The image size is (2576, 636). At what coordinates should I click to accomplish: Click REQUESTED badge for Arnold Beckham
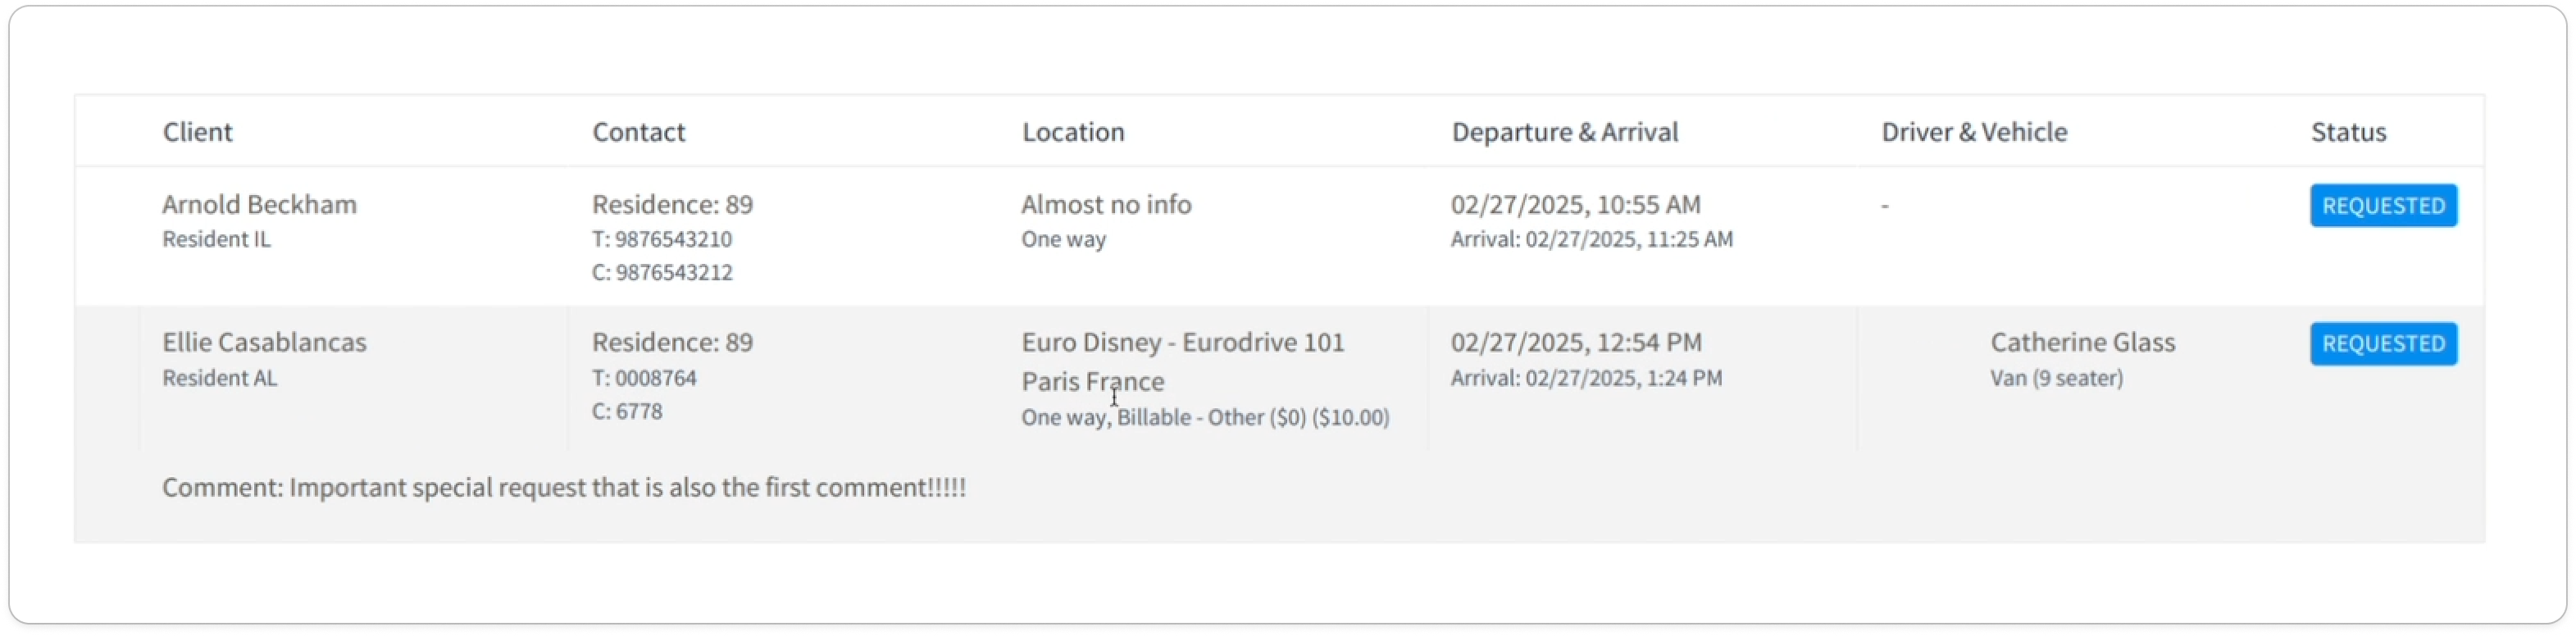coord(2382,206)
